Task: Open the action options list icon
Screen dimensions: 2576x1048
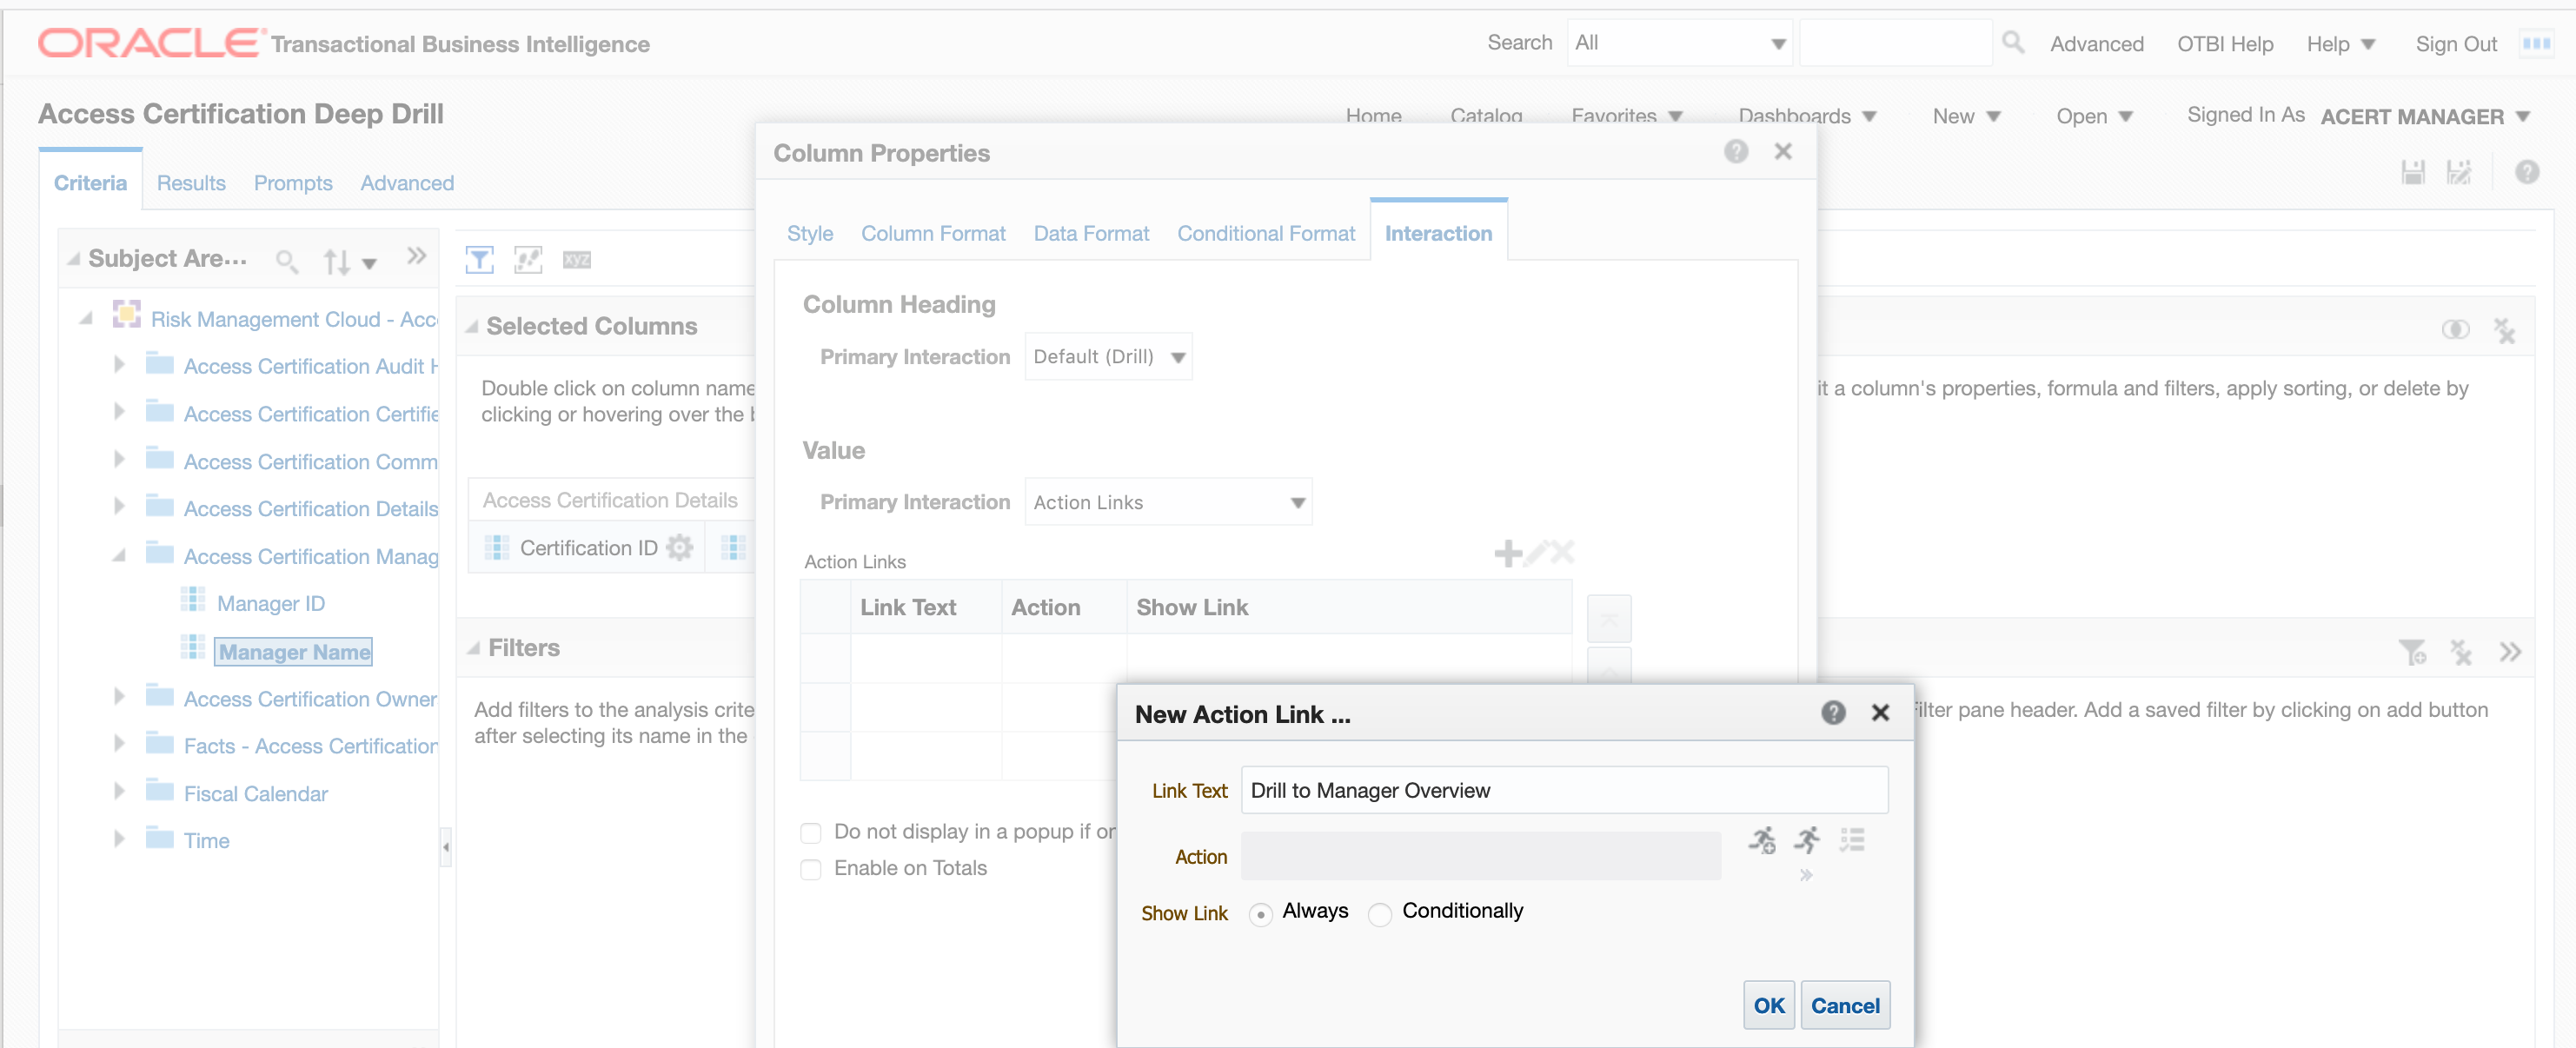Action: click(x=1852, y=840)
